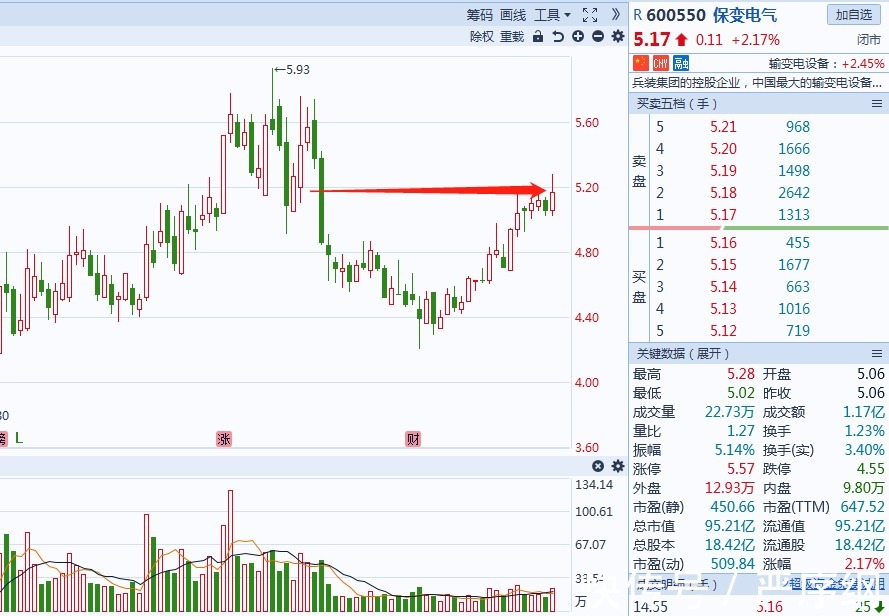Image resolution: width=889 pixels, height=616 pixels.
Task: Click 最低 value 5.02
Action: click(741, 393)
